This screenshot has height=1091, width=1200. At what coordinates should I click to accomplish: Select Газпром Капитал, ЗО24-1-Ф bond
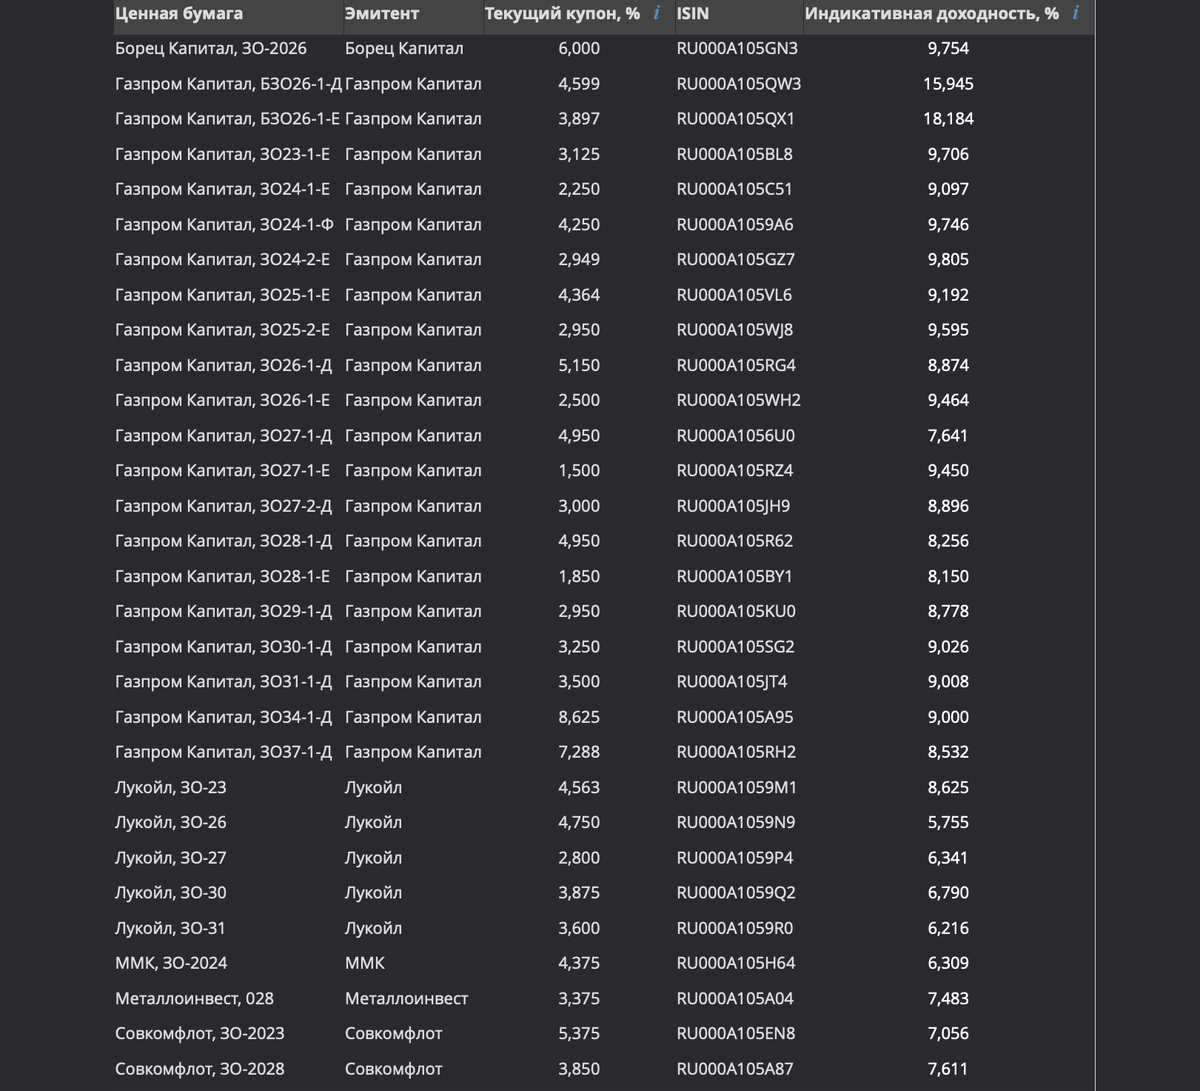coord(225,225)
